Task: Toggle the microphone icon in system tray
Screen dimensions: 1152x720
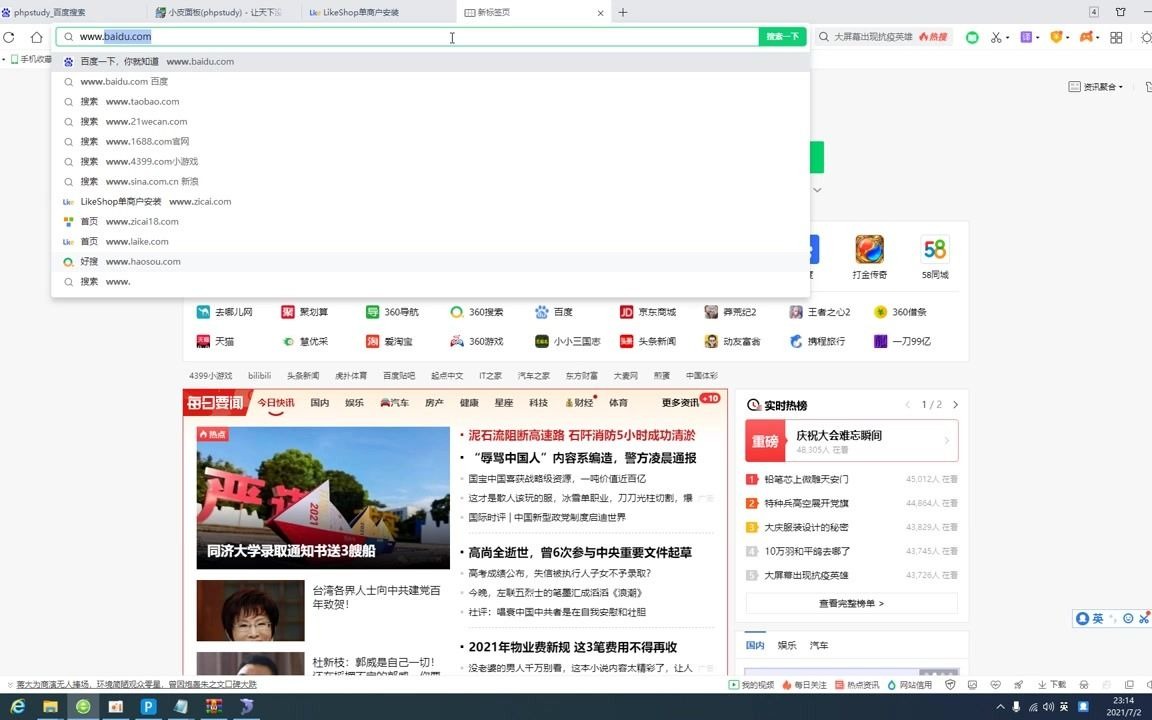Action: click(x=1016, y=706)
